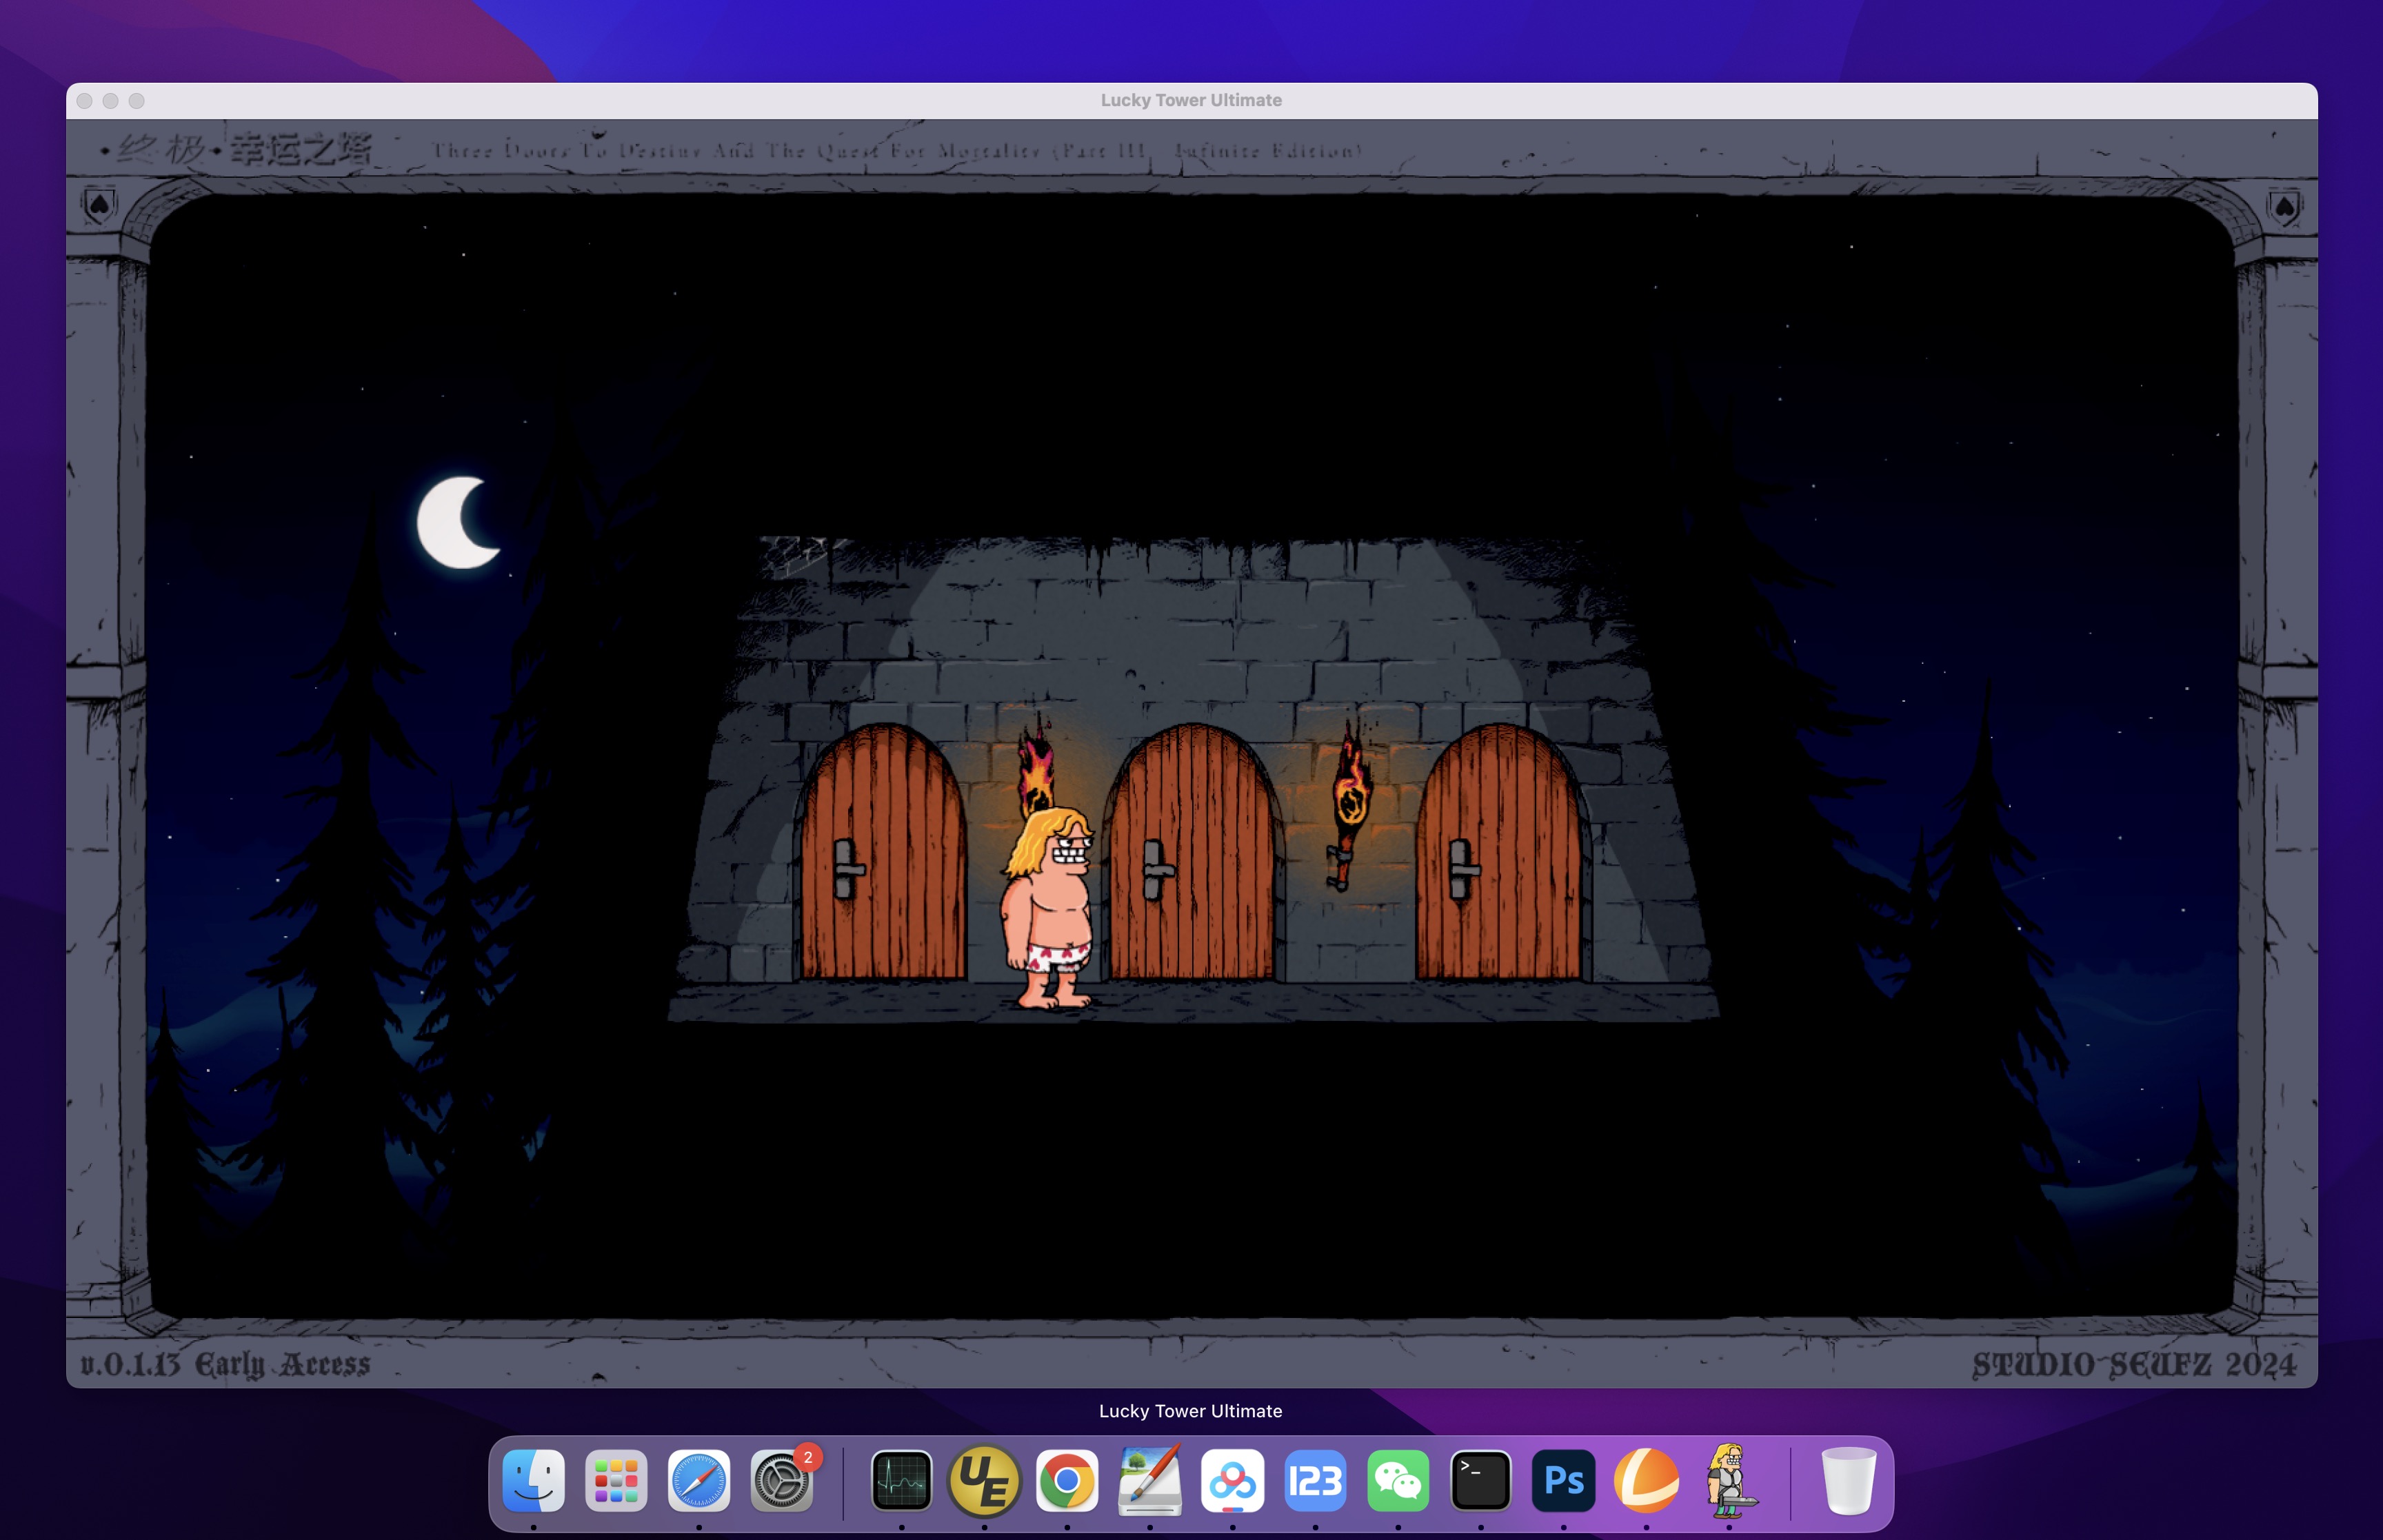Open the Baidu Netdisk cloud icon
The height and width of the screenshot is (1540, 2383).
pos(1232,1480)
